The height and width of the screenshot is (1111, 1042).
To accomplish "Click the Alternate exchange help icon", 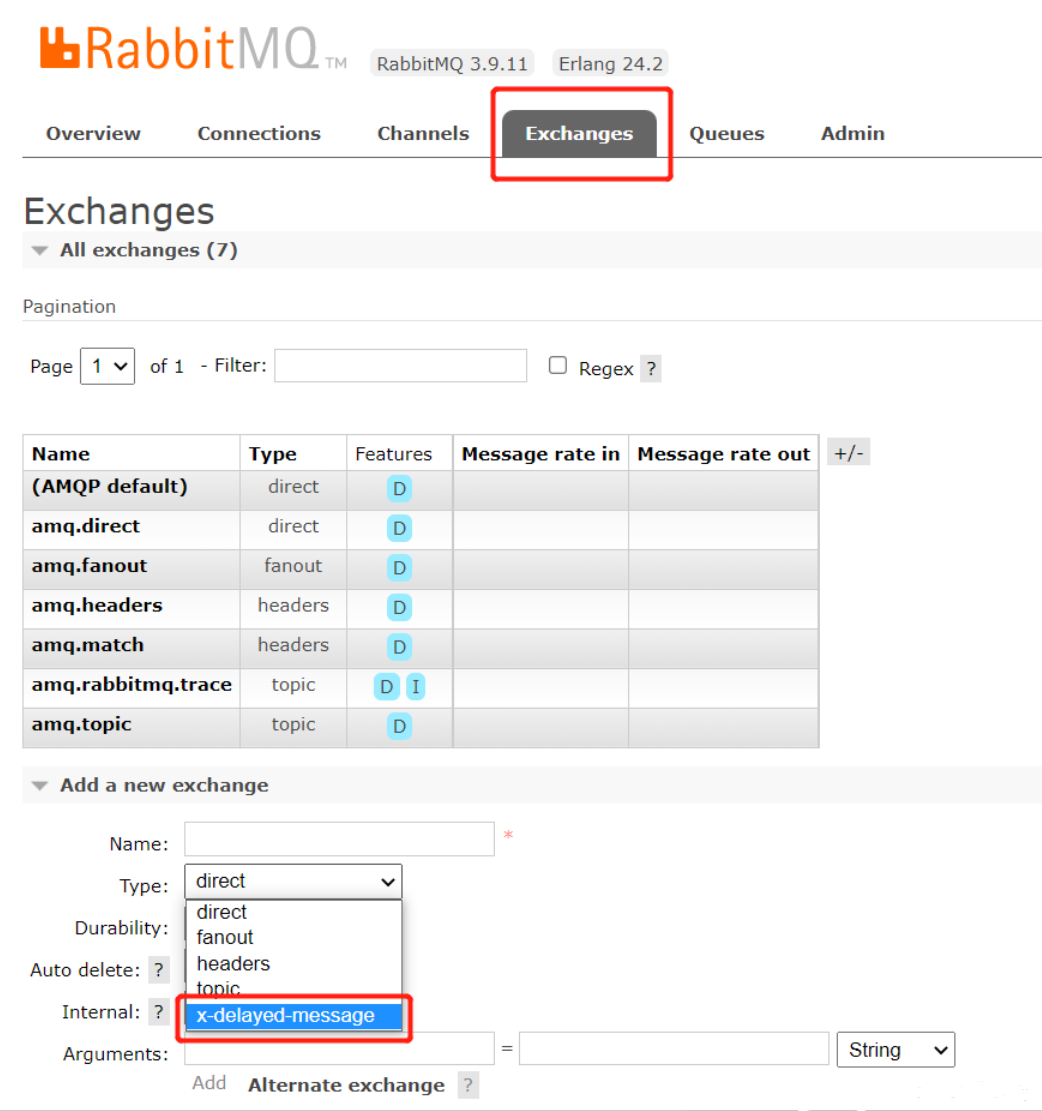I will [x=466, y=1085].
